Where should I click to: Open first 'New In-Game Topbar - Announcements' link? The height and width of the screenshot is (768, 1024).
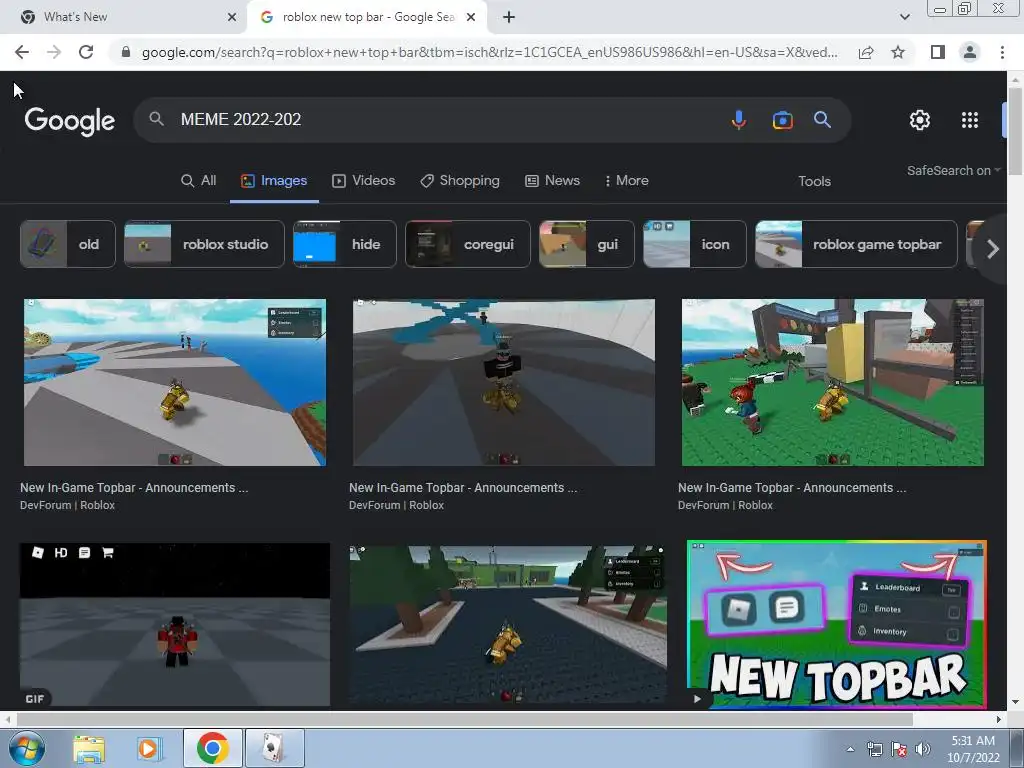tap(134, 488)
